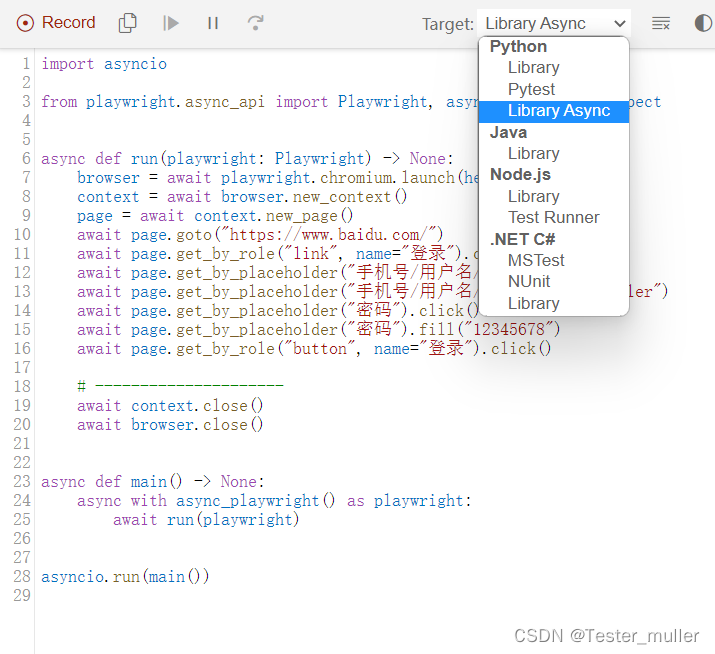715x654 pixels.
Task: Click the get_by_role button 登录 line
Action: coord(314,349)
